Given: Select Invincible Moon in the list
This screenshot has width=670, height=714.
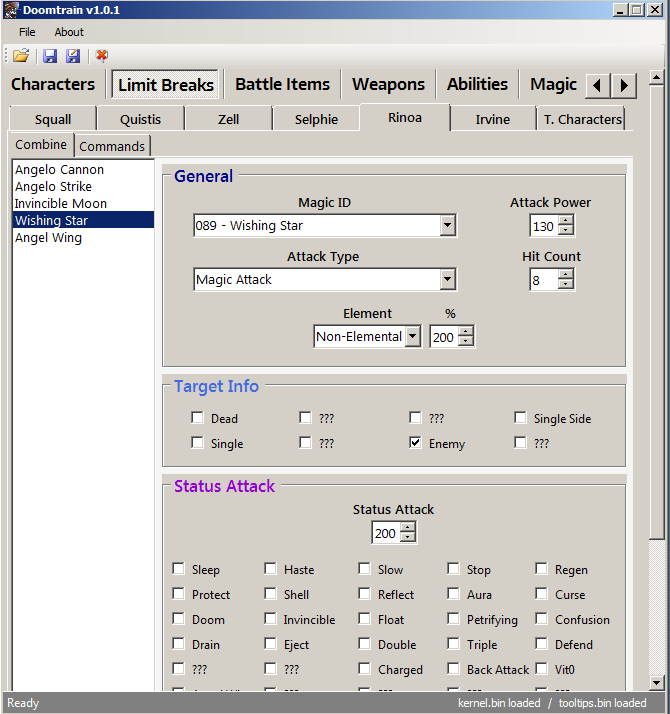Looking at the screenshot, I should click(83, 203).
